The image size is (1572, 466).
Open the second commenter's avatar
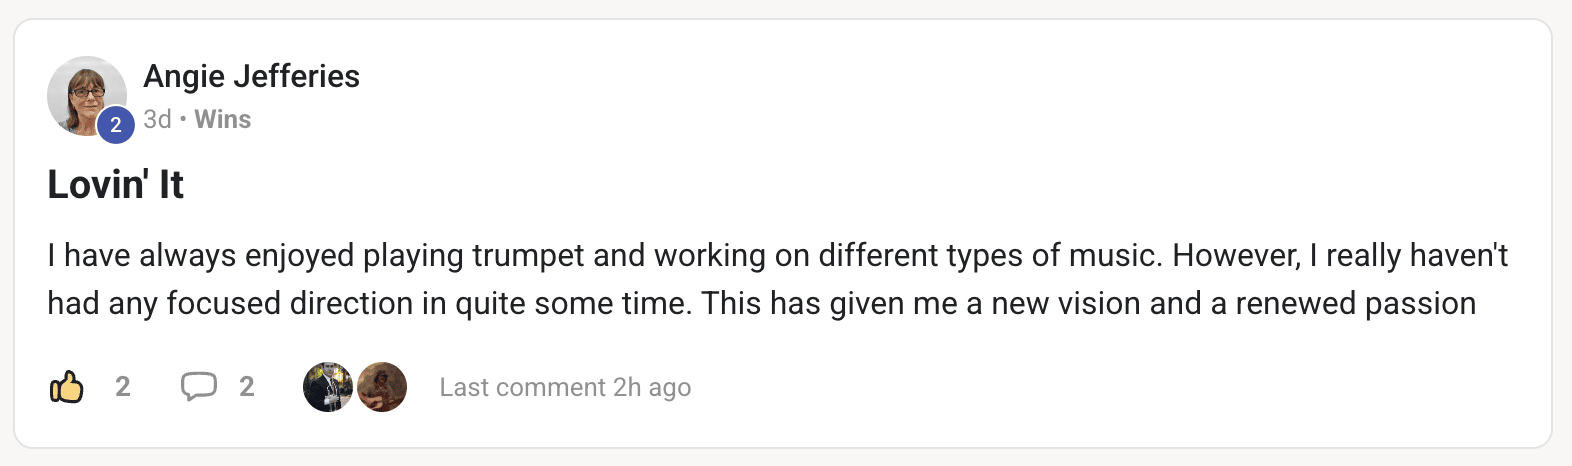[x=382, y=387]
